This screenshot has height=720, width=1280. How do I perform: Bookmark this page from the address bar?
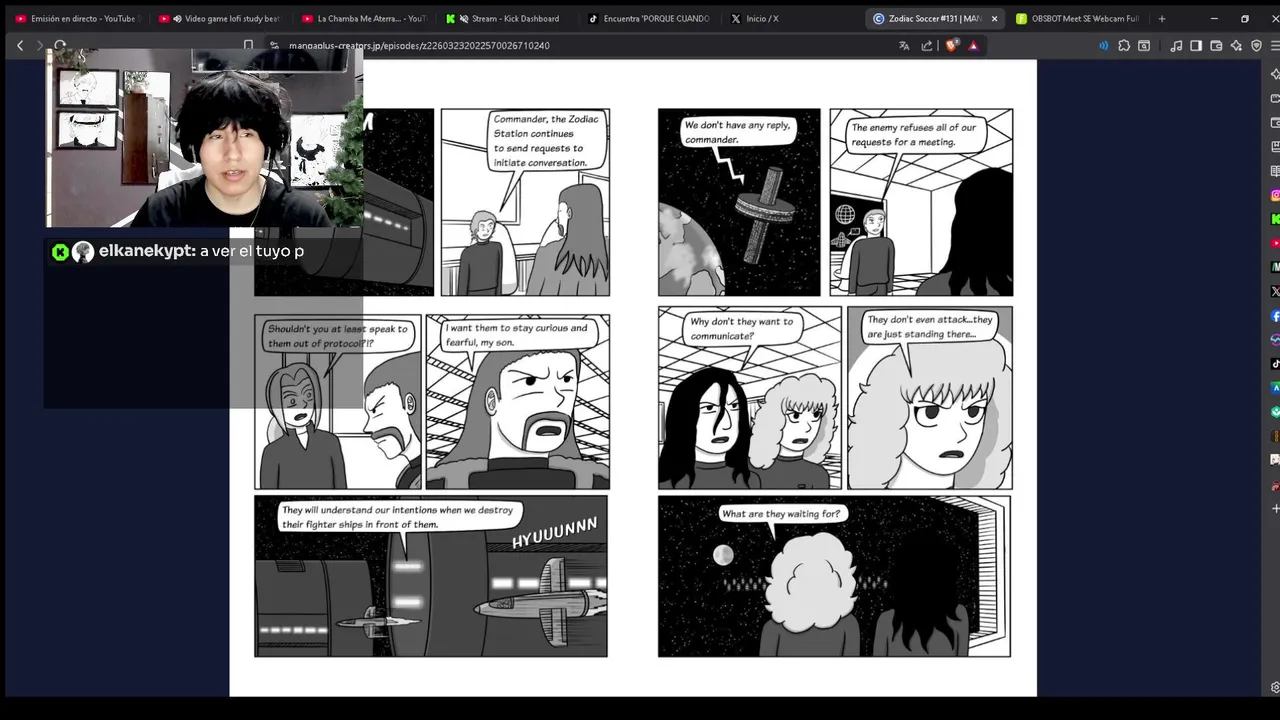click(x=248, y=45)
